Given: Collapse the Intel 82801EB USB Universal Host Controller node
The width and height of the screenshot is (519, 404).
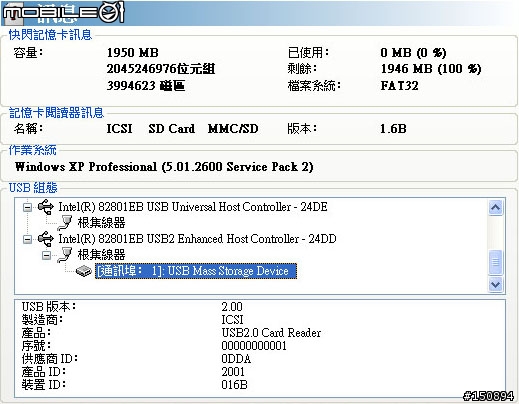Looking at the screenshot, I should coord(28,207).
